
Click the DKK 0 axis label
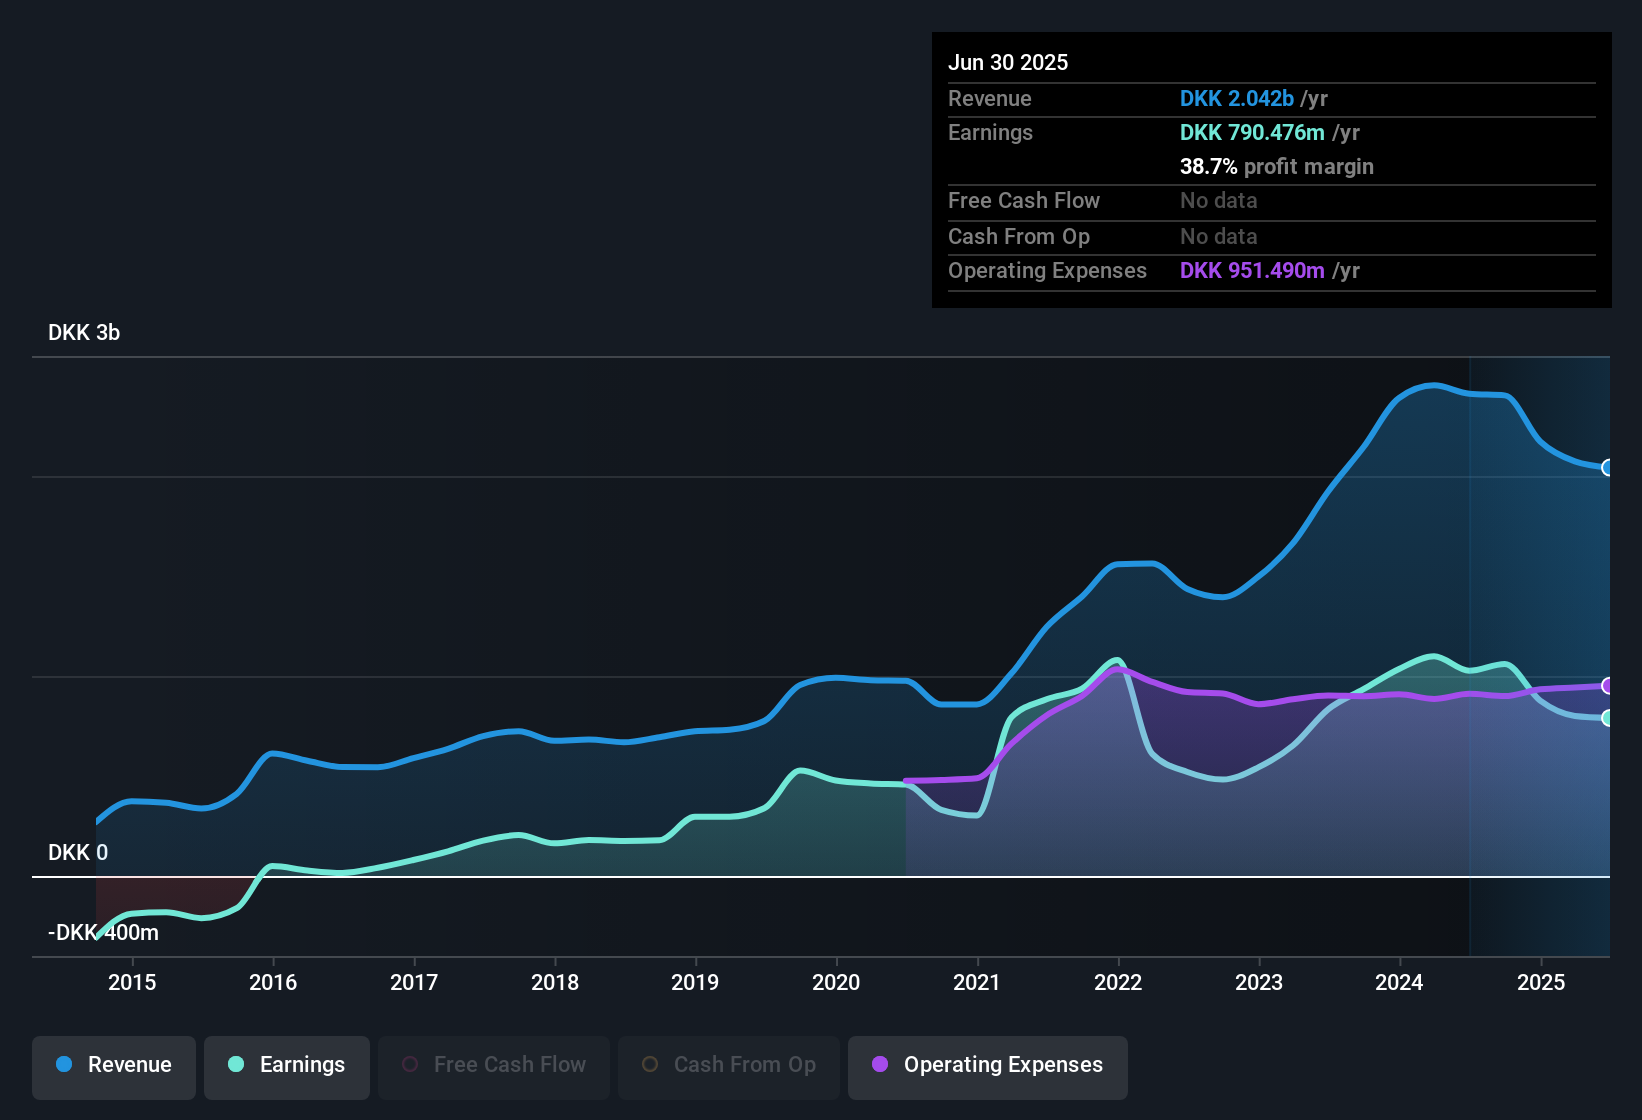coord(78,853)
